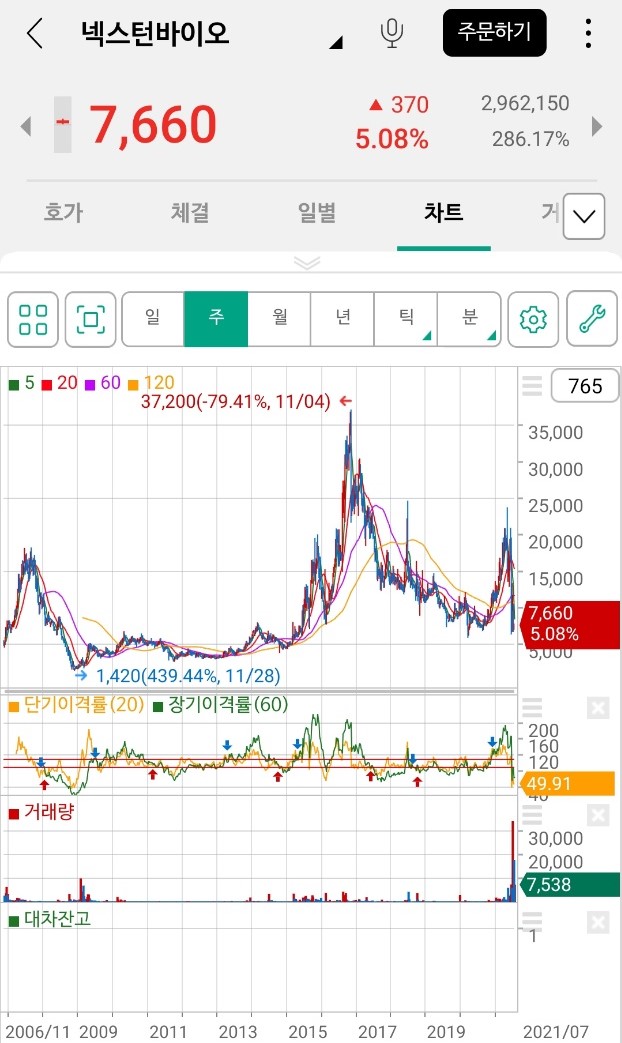Image resolution: width=622 pixels, height=1043 pixels.
Task: Select the 월 monthly period button
Action: (279, 319)
